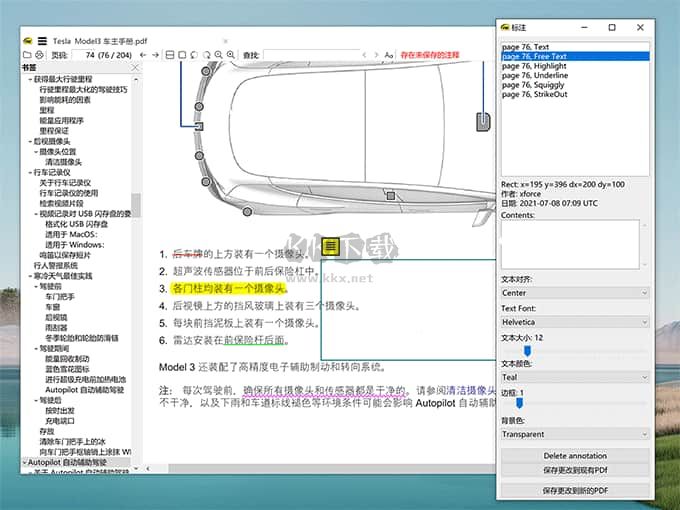This screenshot has width=680, height=510.
Task: Click the print icon in toolbar
Action: (x=39, y=55)
